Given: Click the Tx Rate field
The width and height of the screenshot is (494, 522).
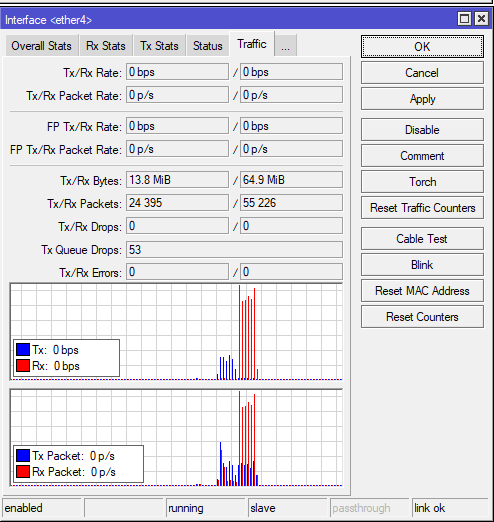Looking at the screenshot, I should coord(177,72).
